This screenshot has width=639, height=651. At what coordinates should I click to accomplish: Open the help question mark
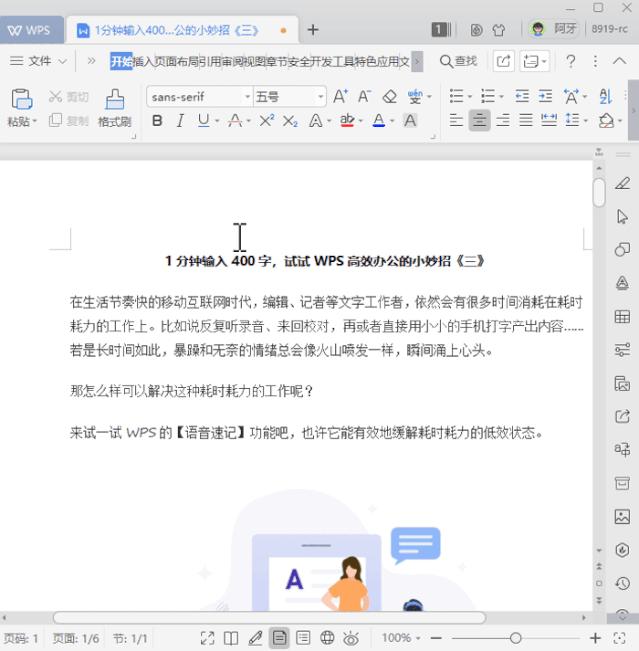click(571, 61)
